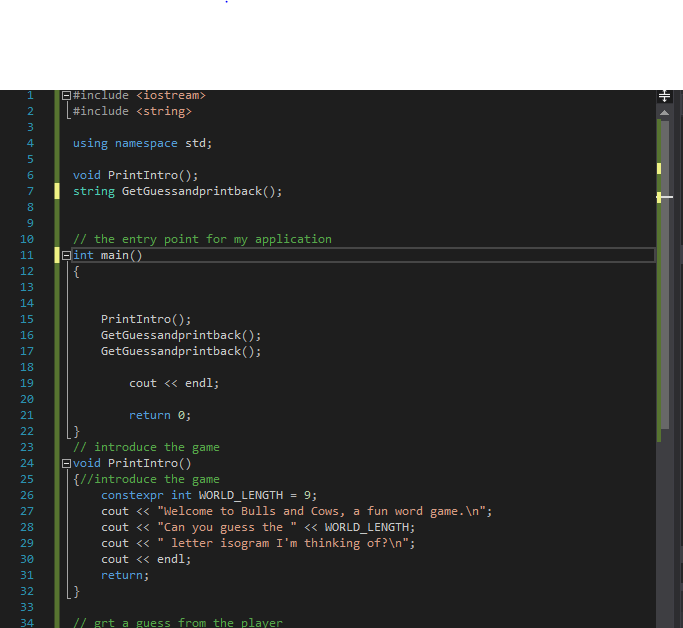The image size is (683, 628).
Task: Click "string GetGuessandprintback();" declaration on line 7
Action: [x=177, y=191]
